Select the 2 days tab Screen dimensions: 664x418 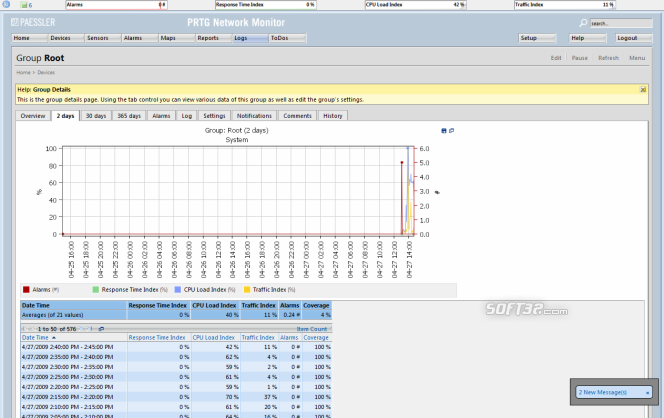coord(66,116)
